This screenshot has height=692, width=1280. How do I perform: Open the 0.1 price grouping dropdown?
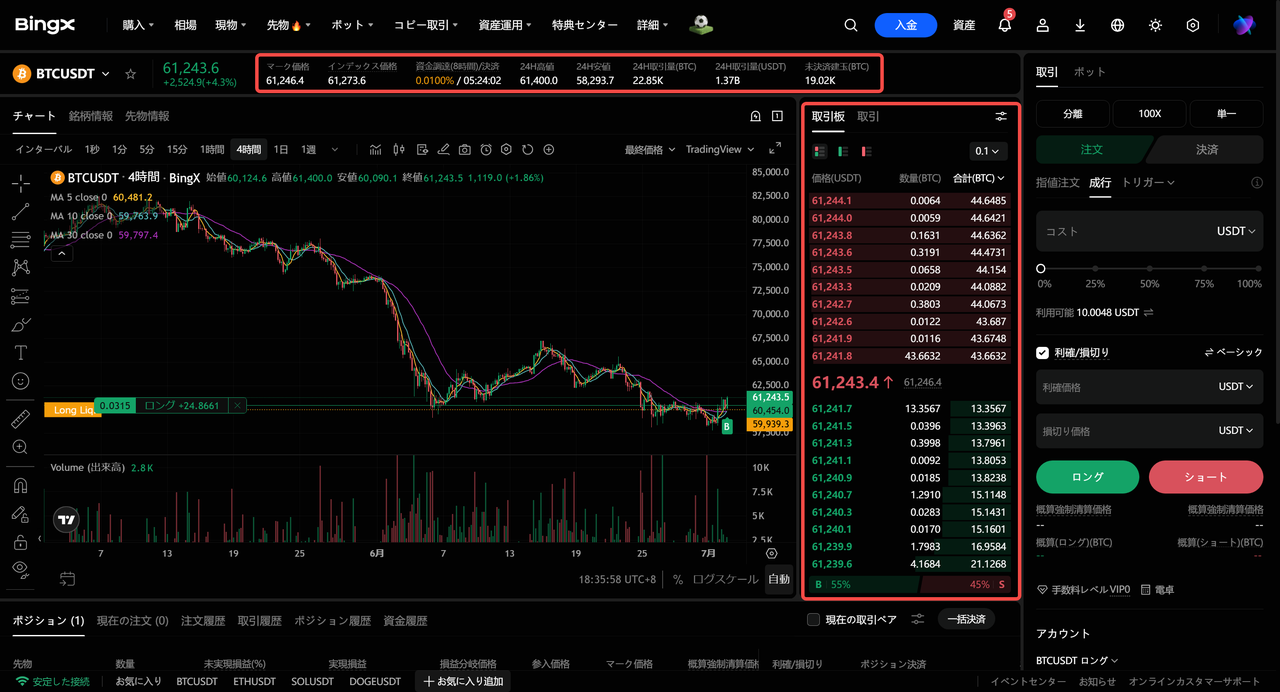click(x=988, y=152)
